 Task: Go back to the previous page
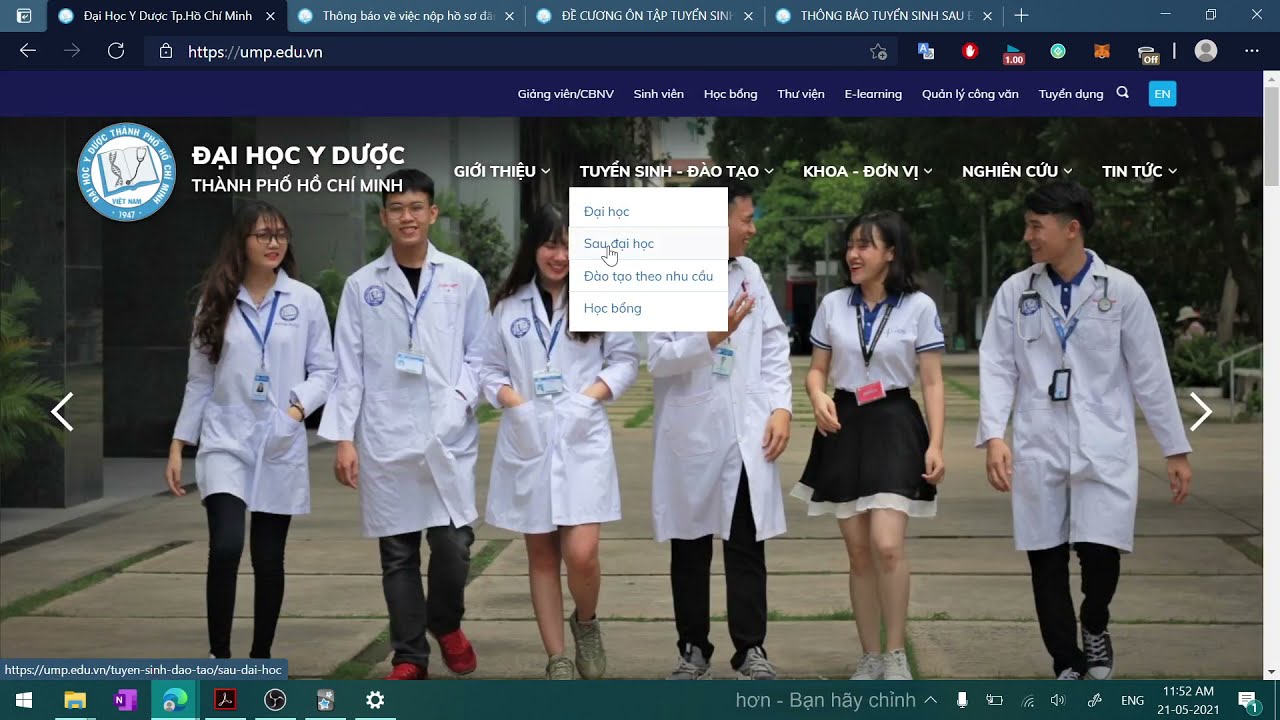(x=28, y=51)
